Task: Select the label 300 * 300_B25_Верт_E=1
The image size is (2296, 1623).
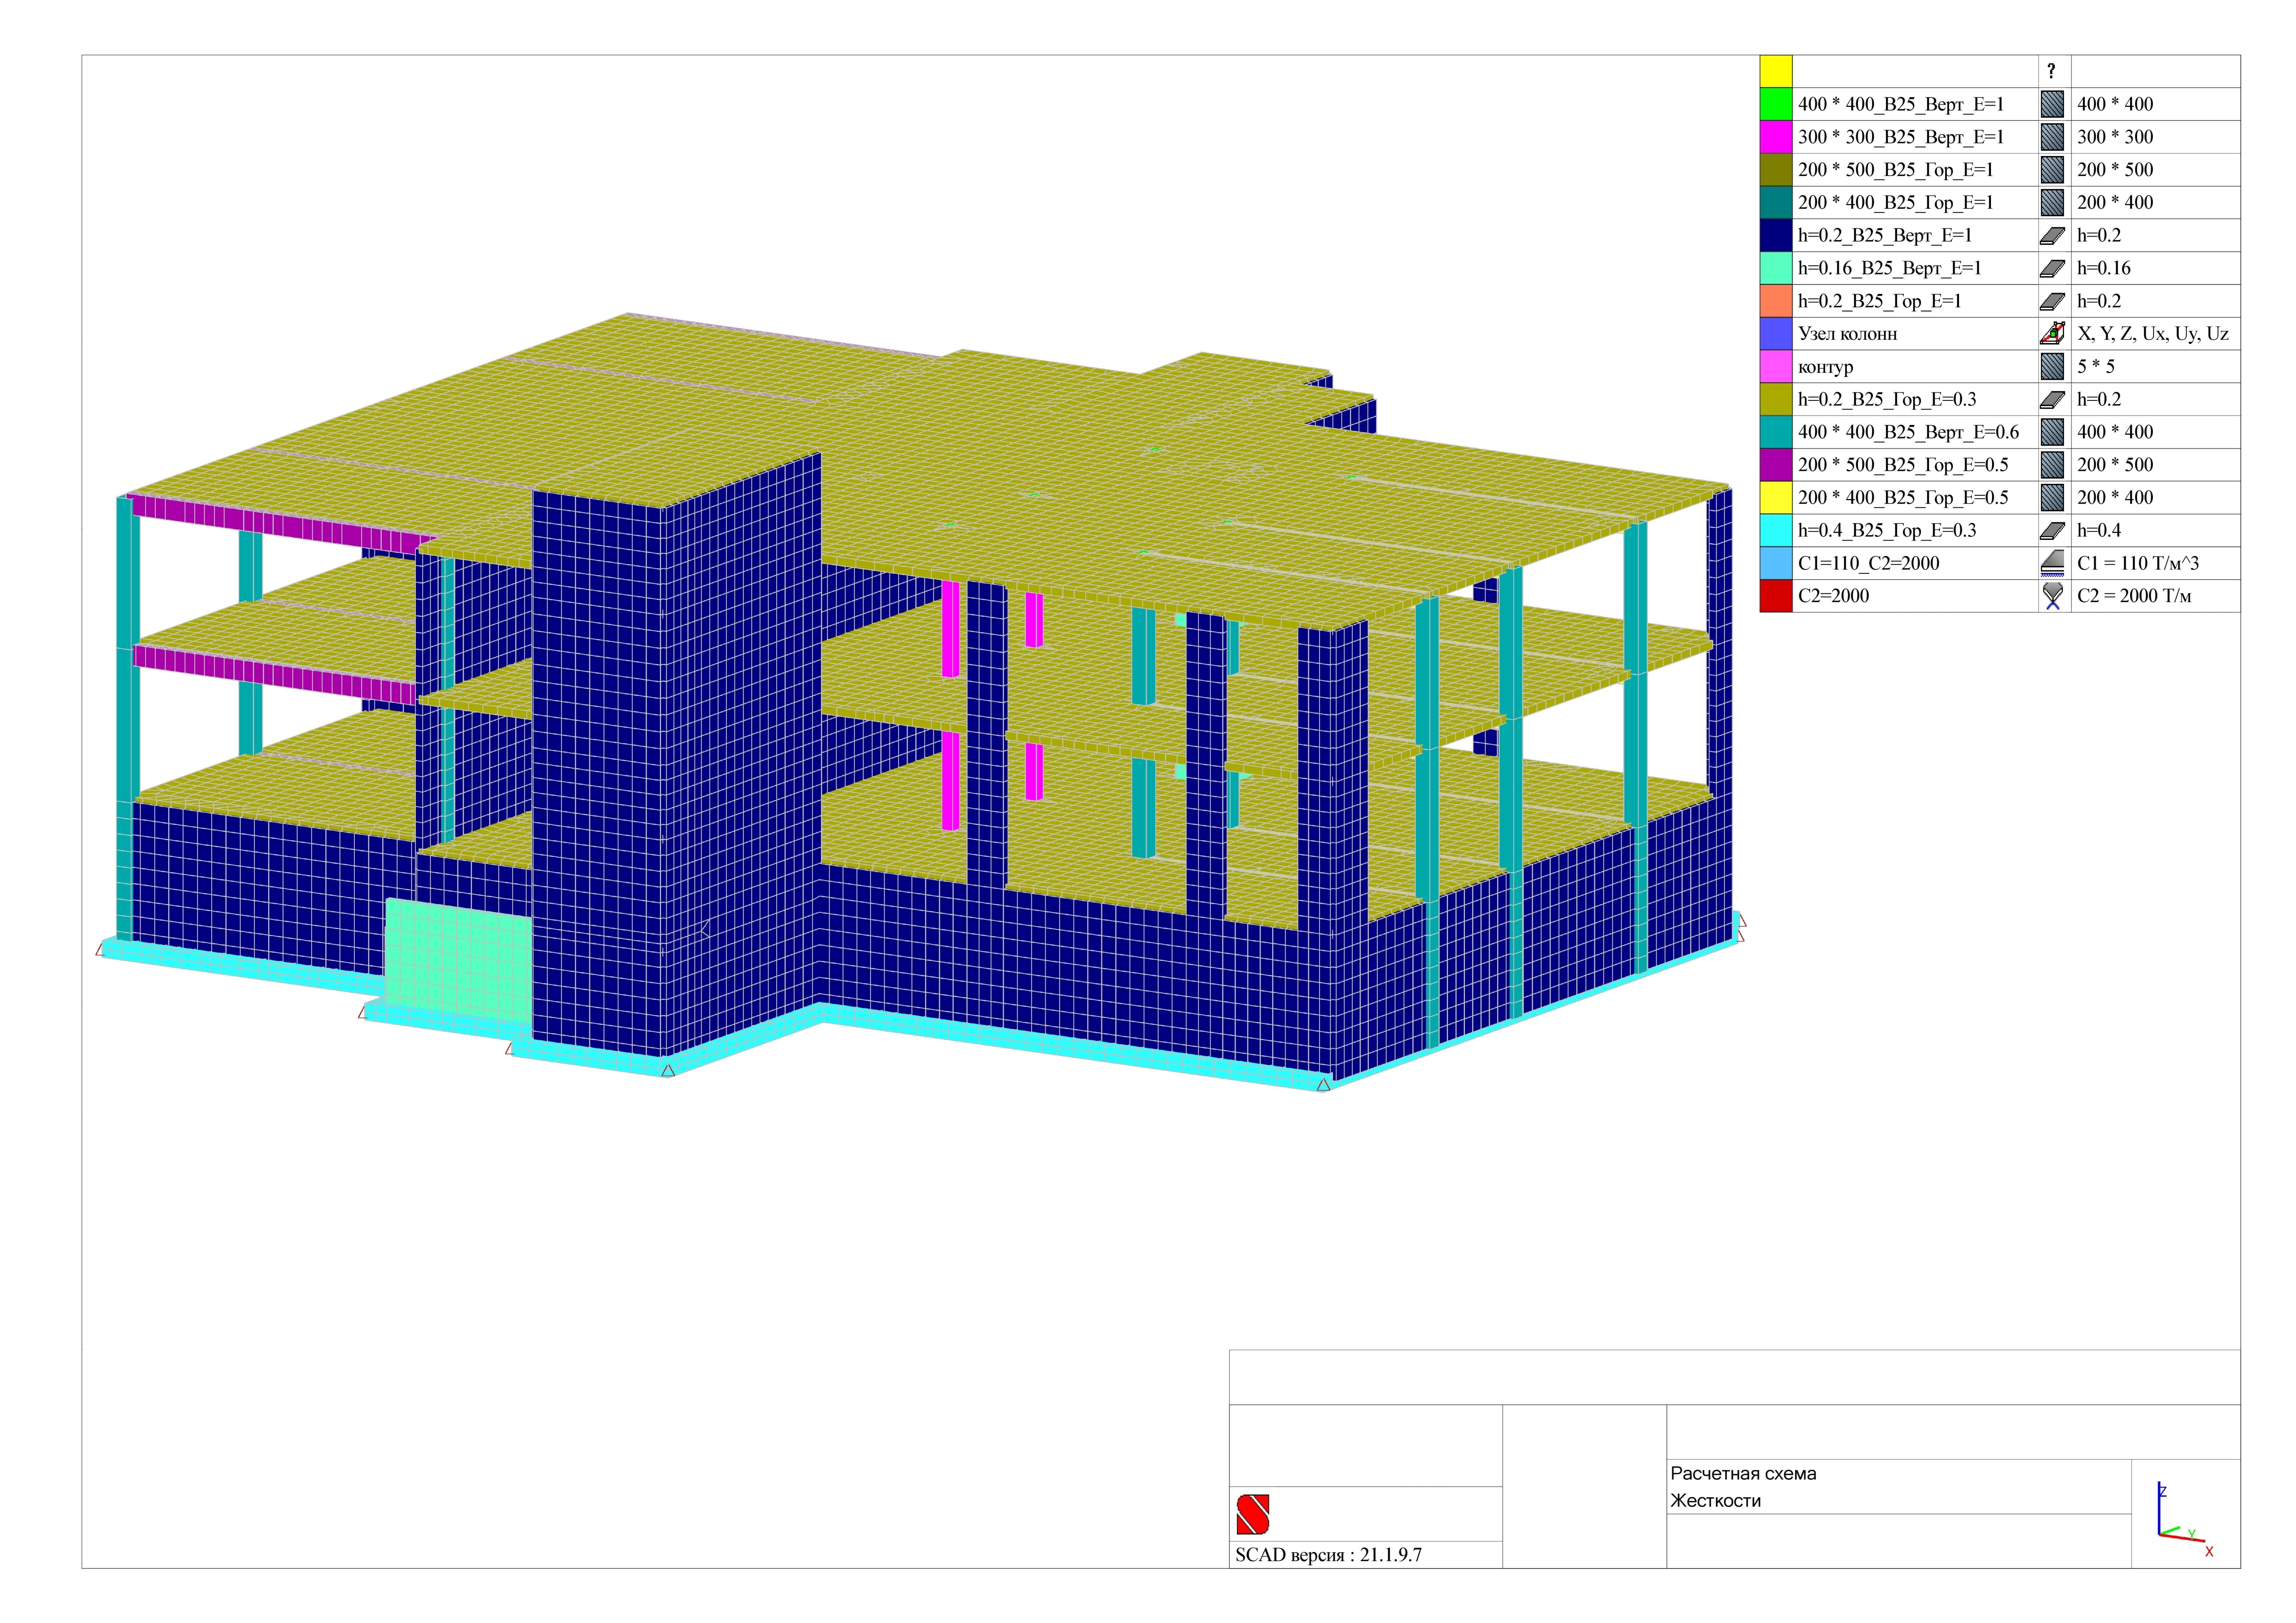Action: [1901, 137]
